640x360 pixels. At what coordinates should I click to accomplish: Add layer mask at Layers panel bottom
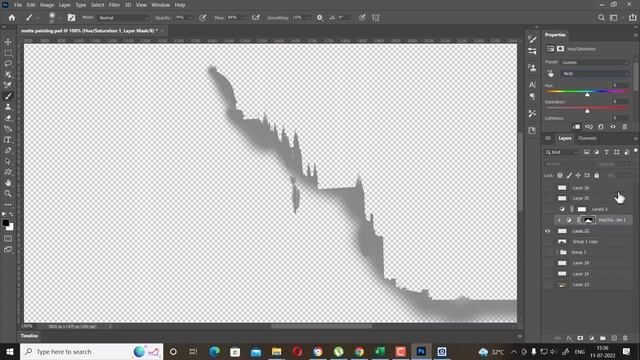pyautogui.click(x=580, y=338)
